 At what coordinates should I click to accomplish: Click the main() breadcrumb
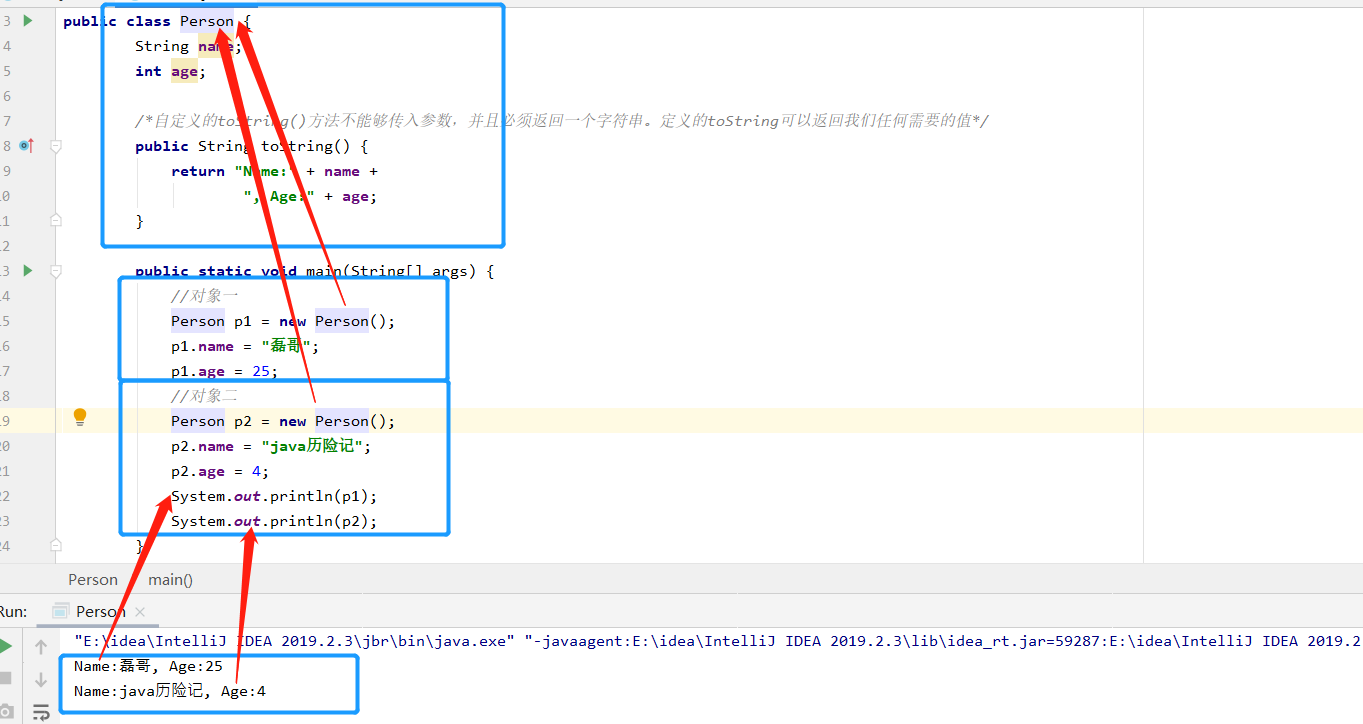(171, 579)
